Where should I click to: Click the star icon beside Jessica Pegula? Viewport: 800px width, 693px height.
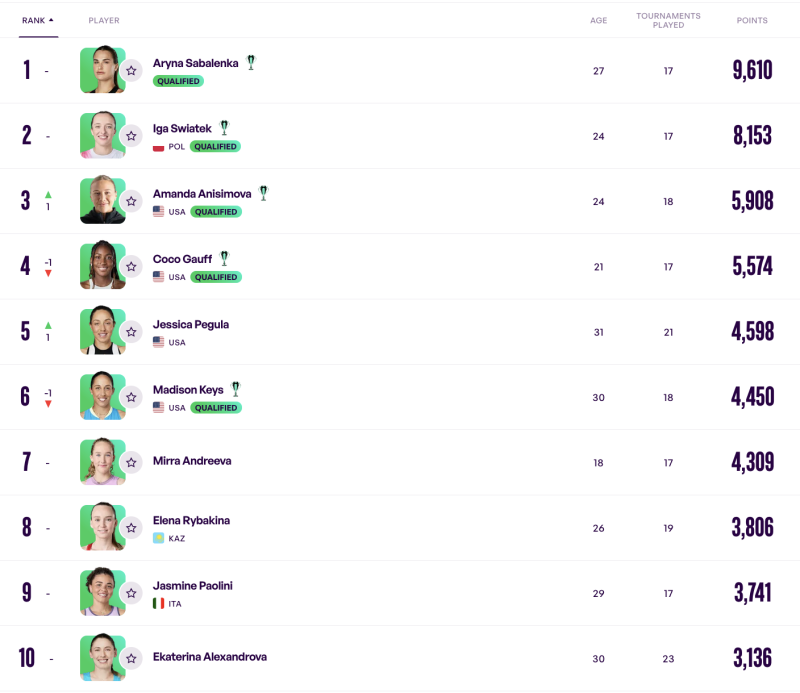tap(131, 332)
